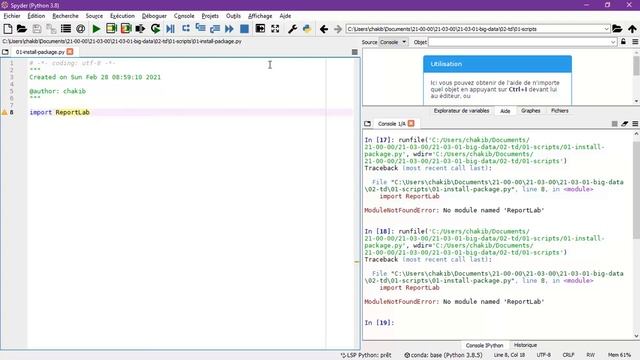Click line 8 warning triangle in editor

(x=4, y=112)
